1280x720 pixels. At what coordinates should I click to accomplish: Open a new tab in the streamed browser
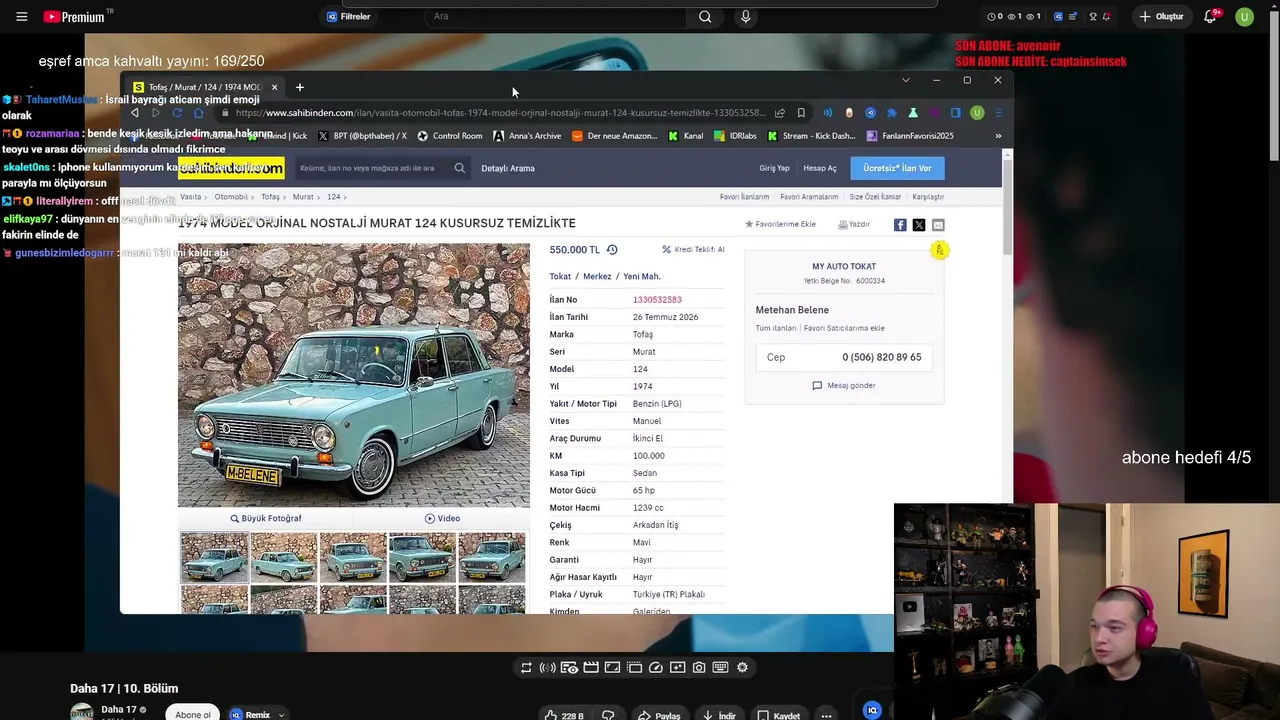click(299, 87)
